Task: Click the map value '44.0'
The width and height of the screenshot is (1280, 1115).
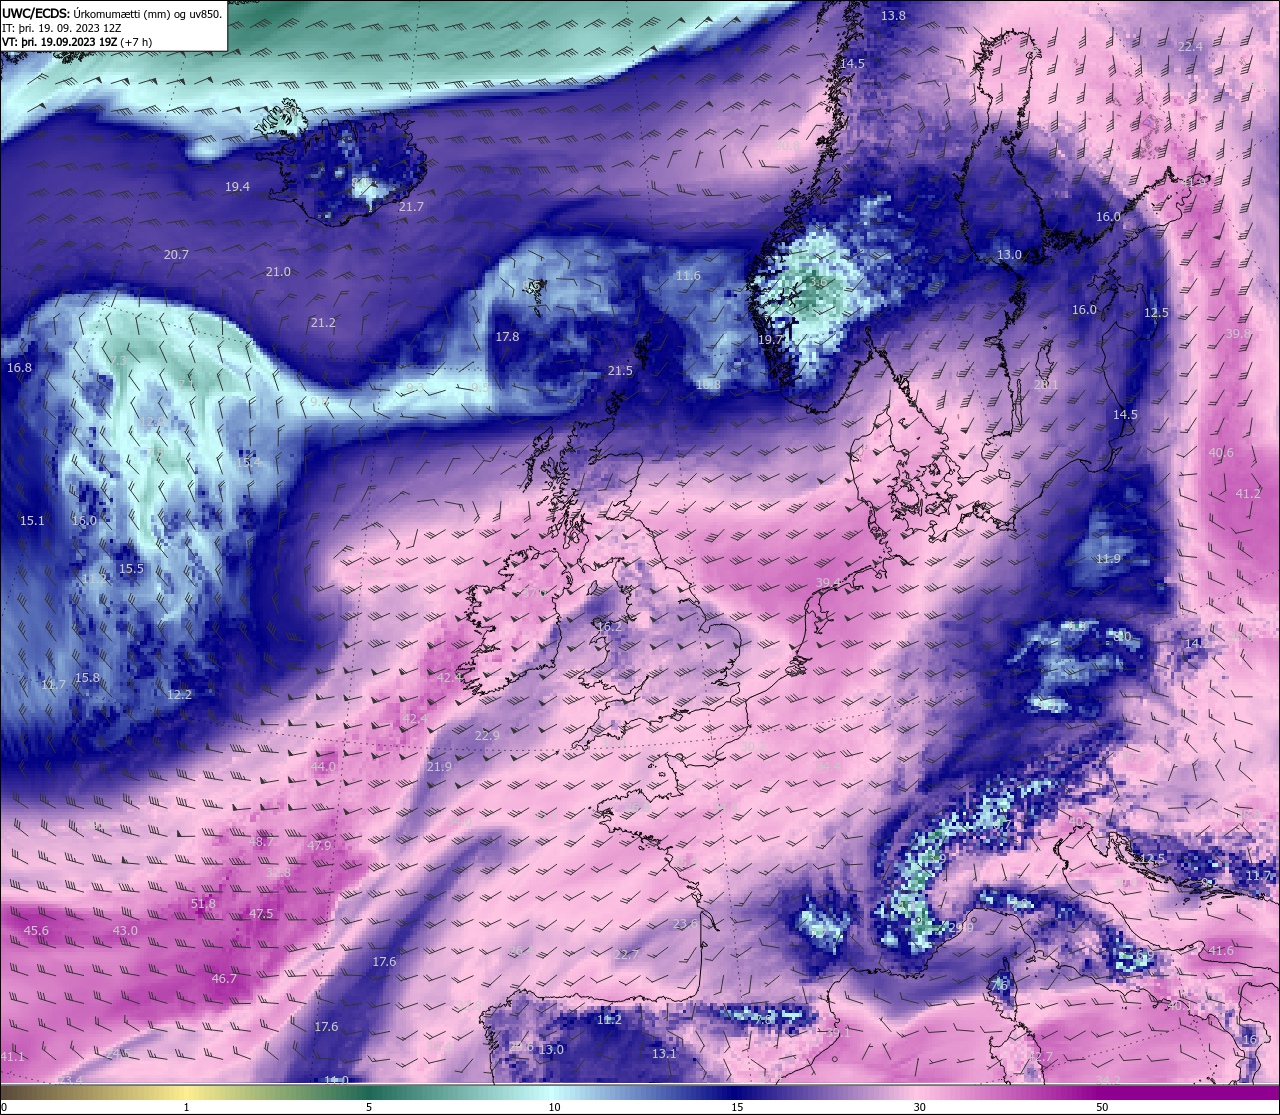Action: tap(323, 767)
